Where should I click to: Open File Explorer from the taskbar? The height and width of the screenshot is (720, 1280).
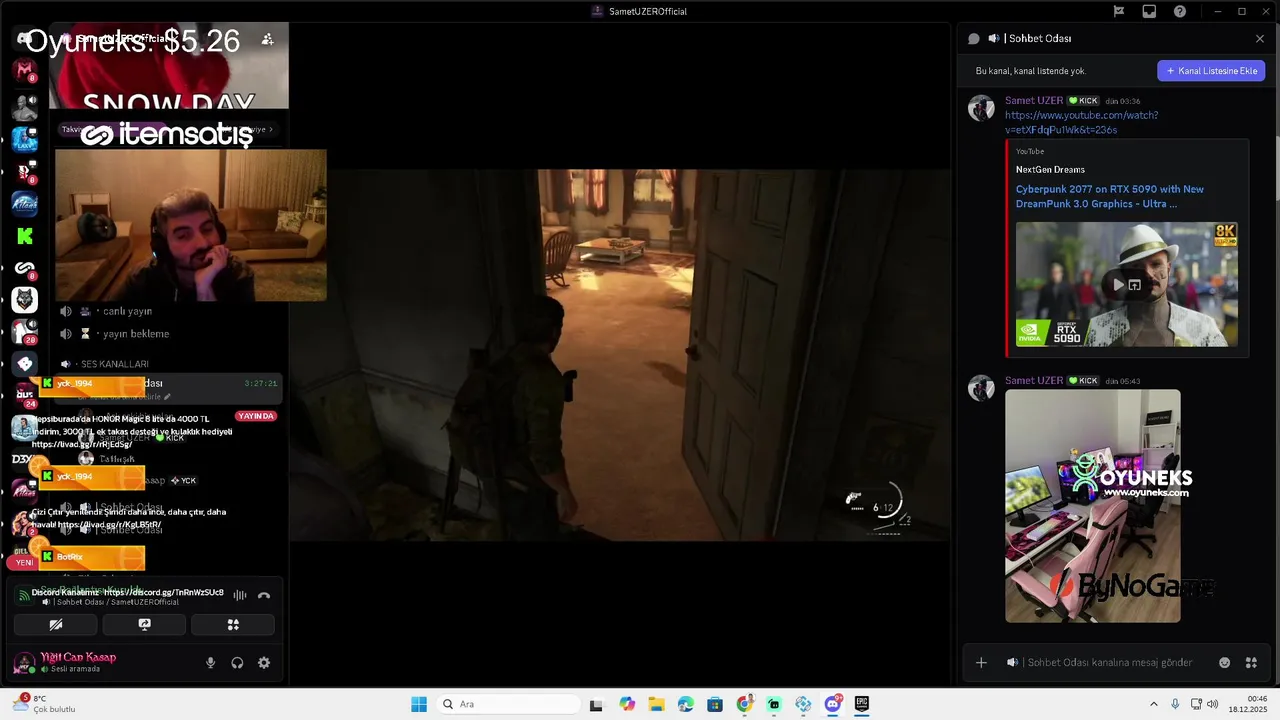point(656,704)
